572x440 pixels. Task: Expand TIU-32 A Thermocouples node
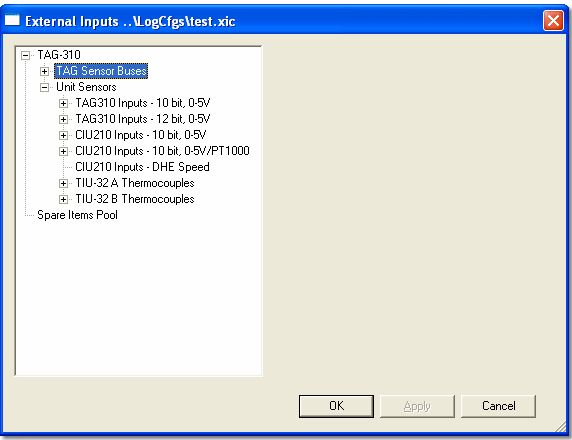point(63,184)
